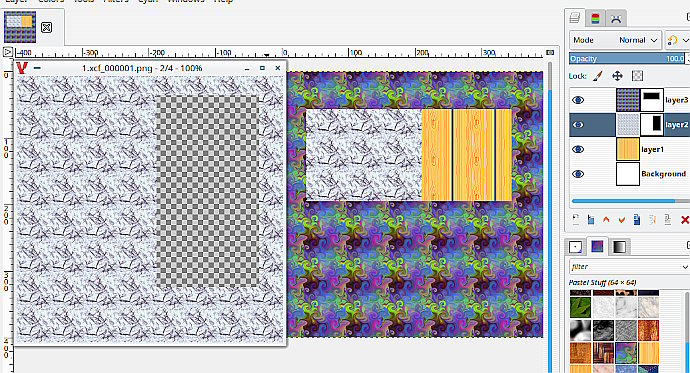The height and width of the screenshot is (373, 690).
Task: Switch to the Channels tab
Action: (x=595, y=18)
